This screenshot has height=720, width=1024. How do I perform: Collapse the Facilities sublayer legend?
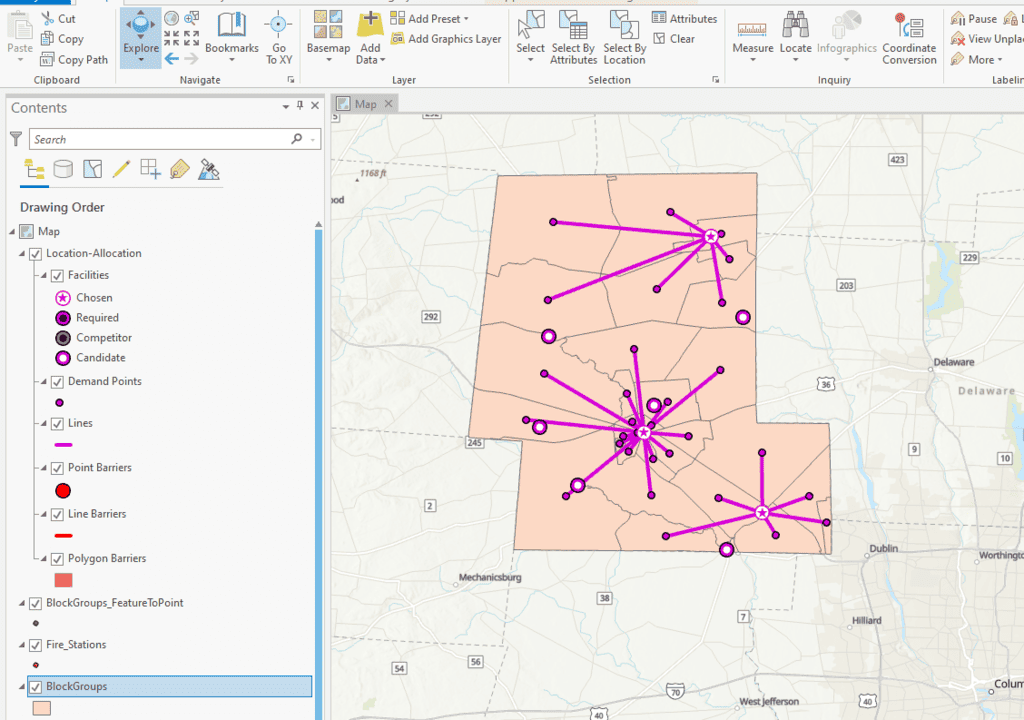(44, 276)
